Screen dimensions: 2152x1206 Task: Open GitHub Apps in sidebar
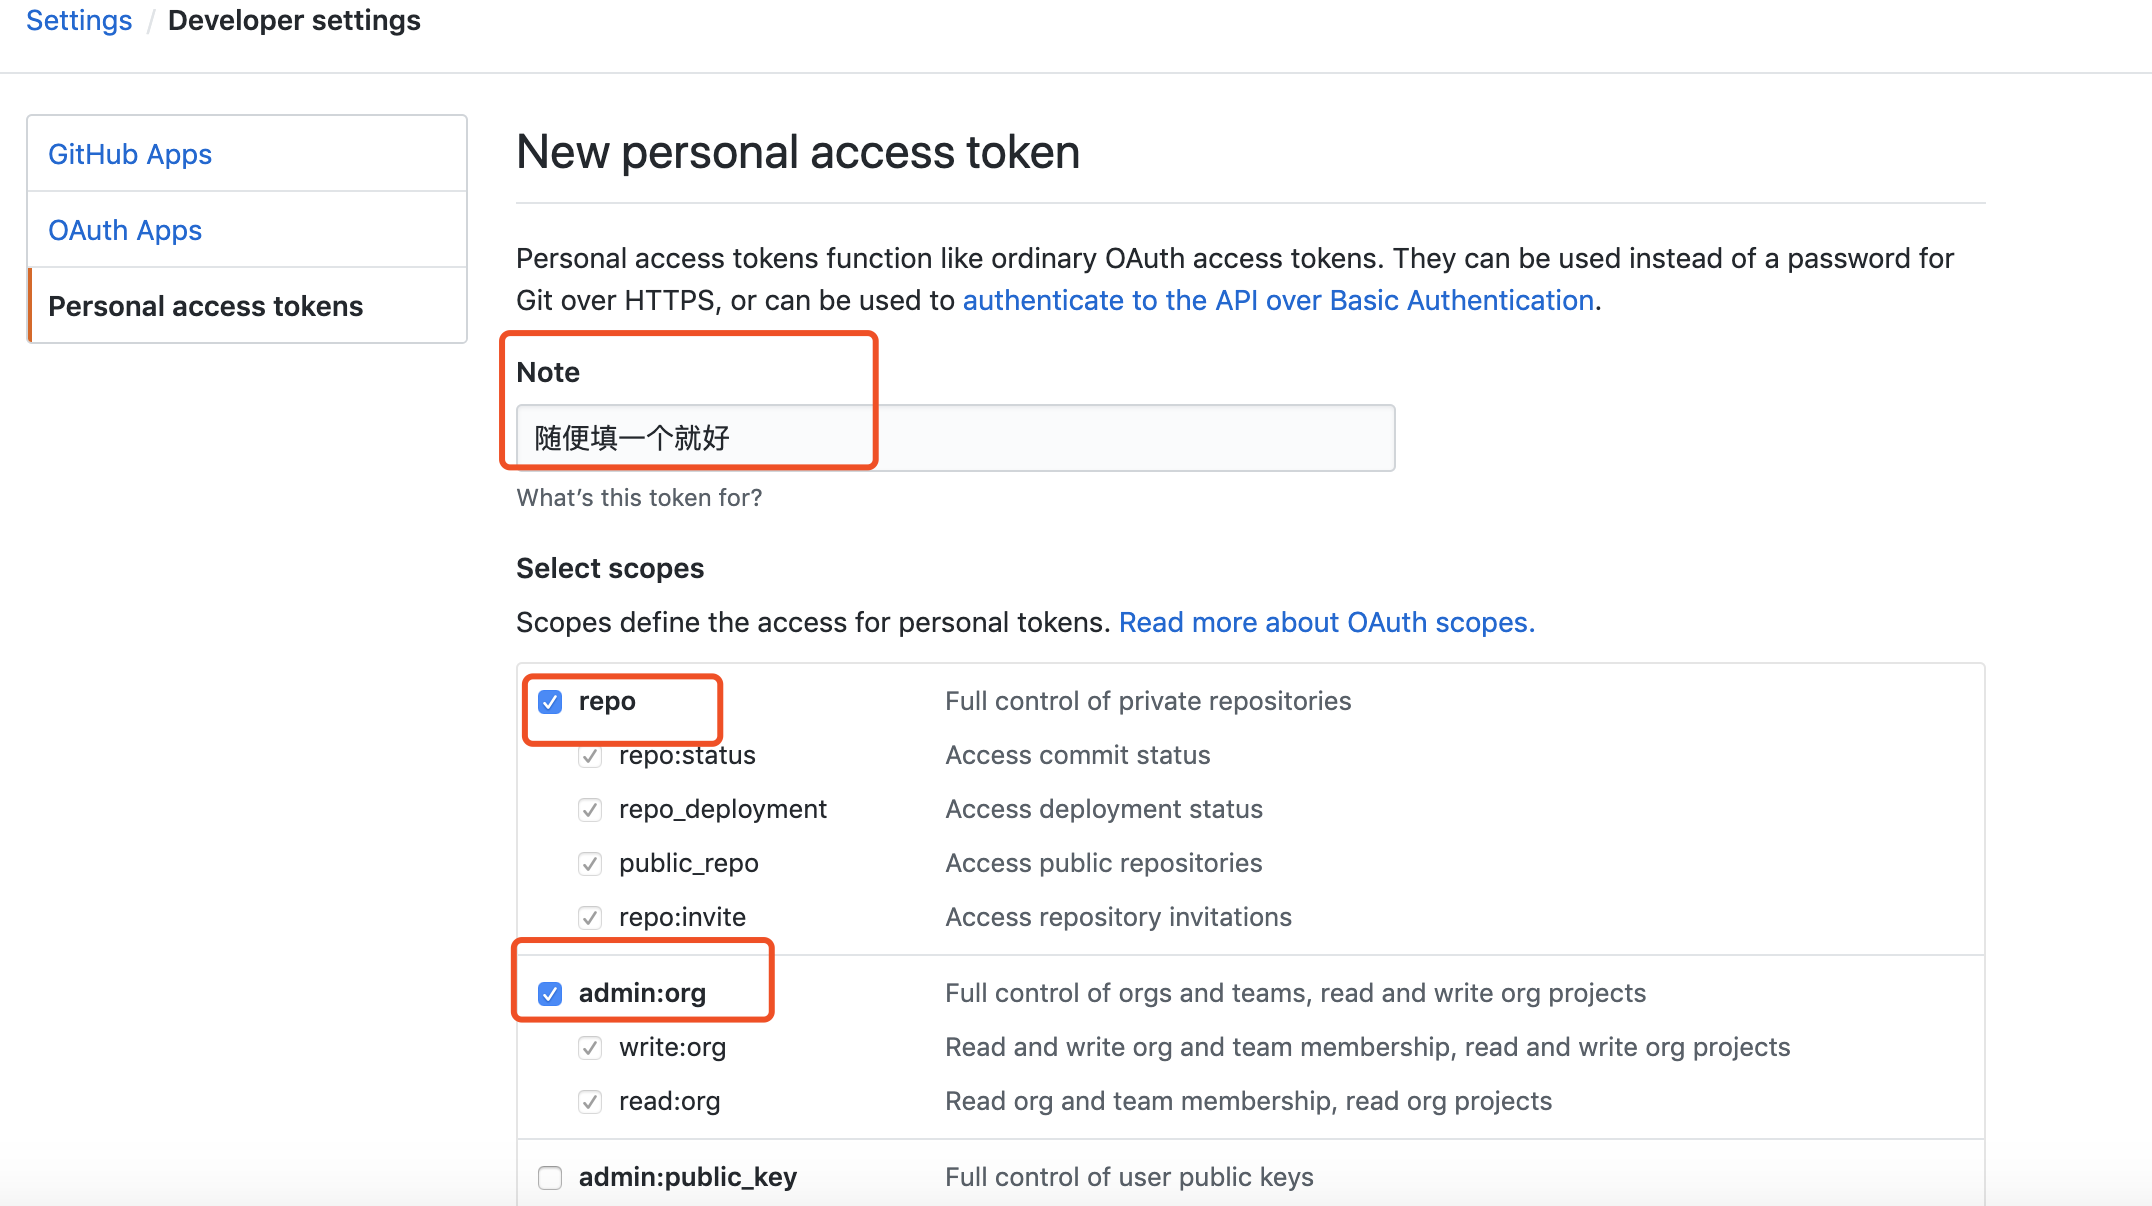(130, 154)
